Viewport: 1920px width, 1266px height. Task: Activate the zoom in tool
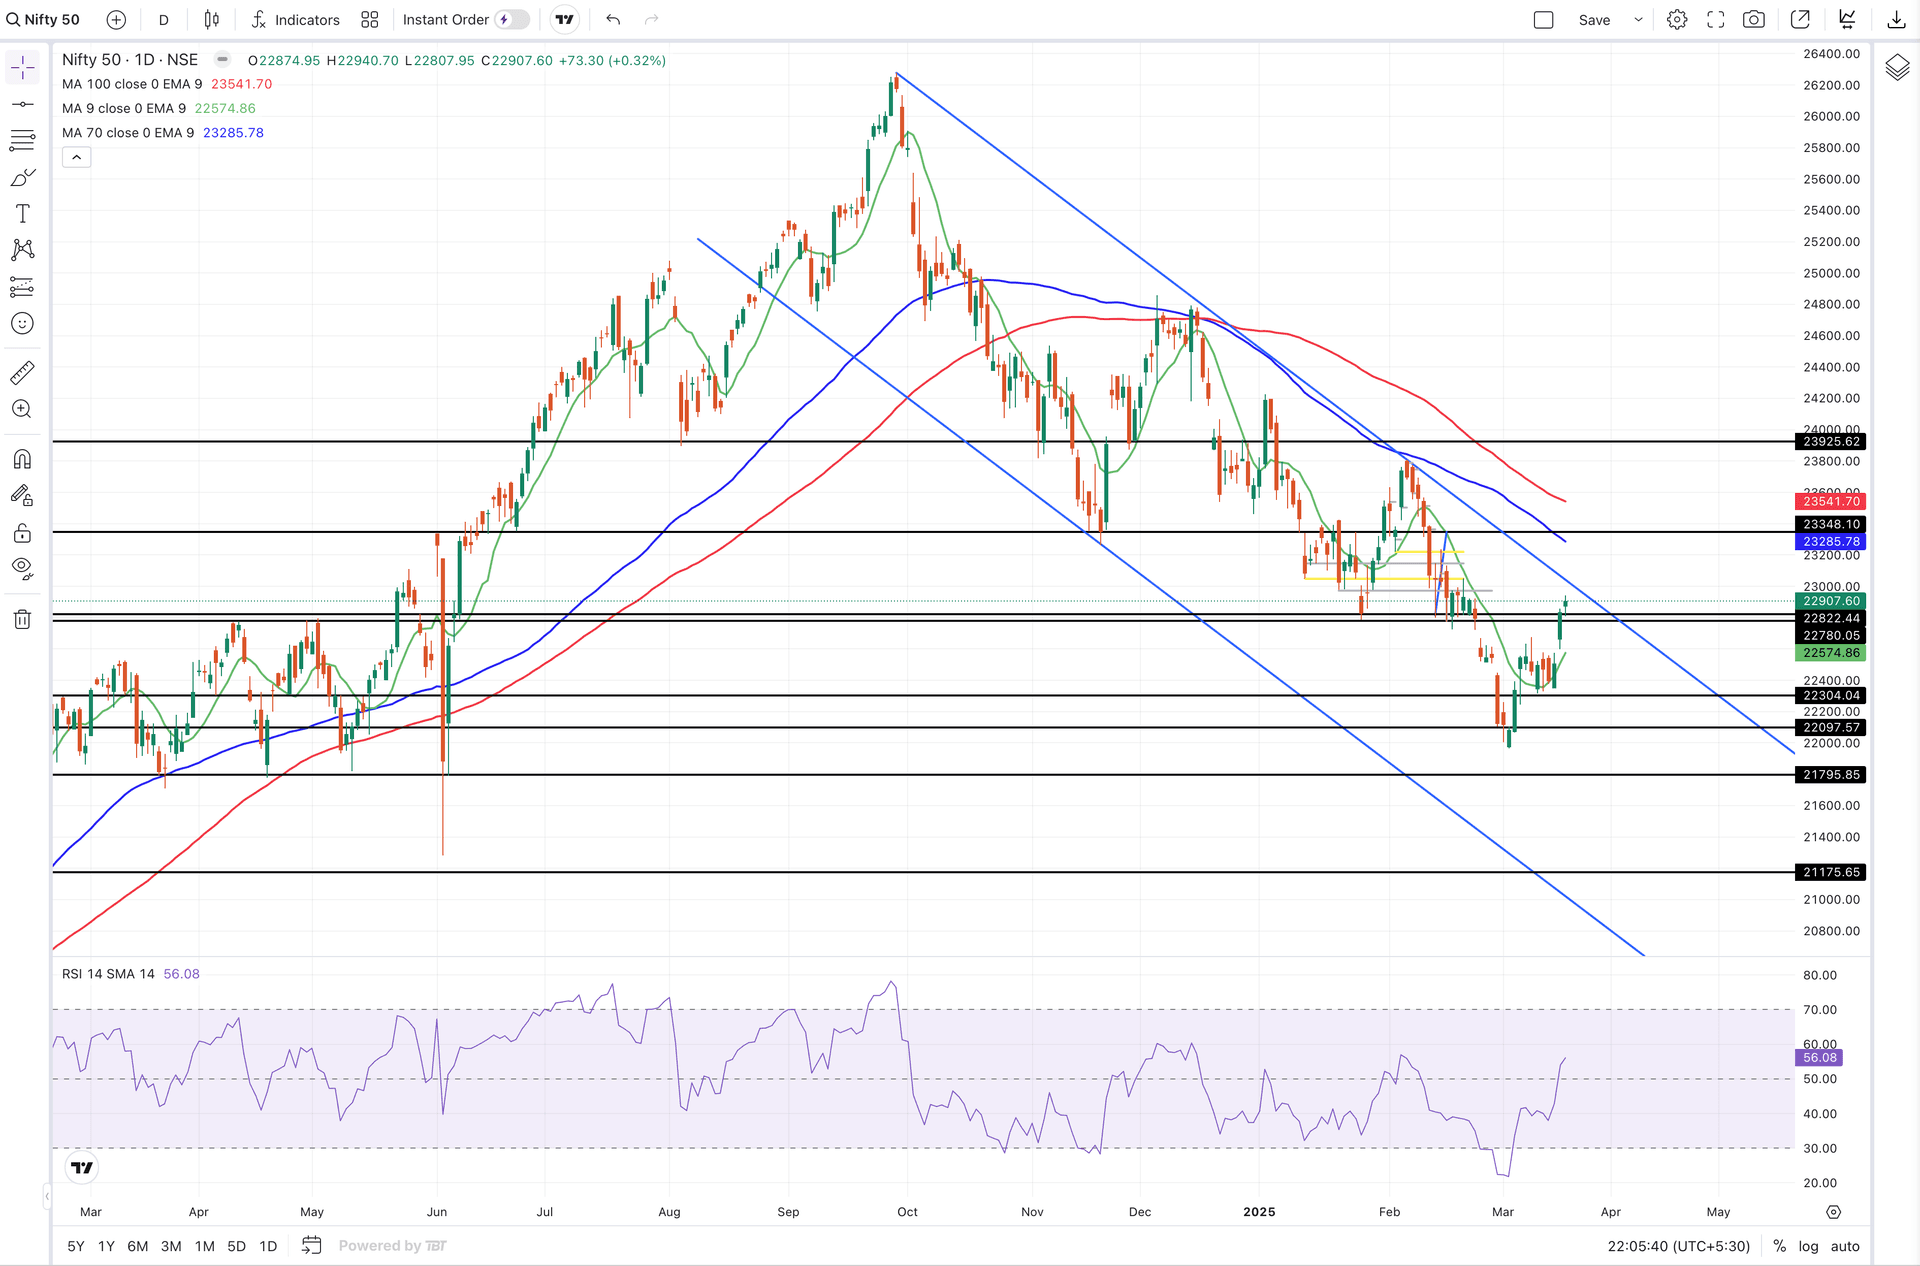(x=22, y=409)
